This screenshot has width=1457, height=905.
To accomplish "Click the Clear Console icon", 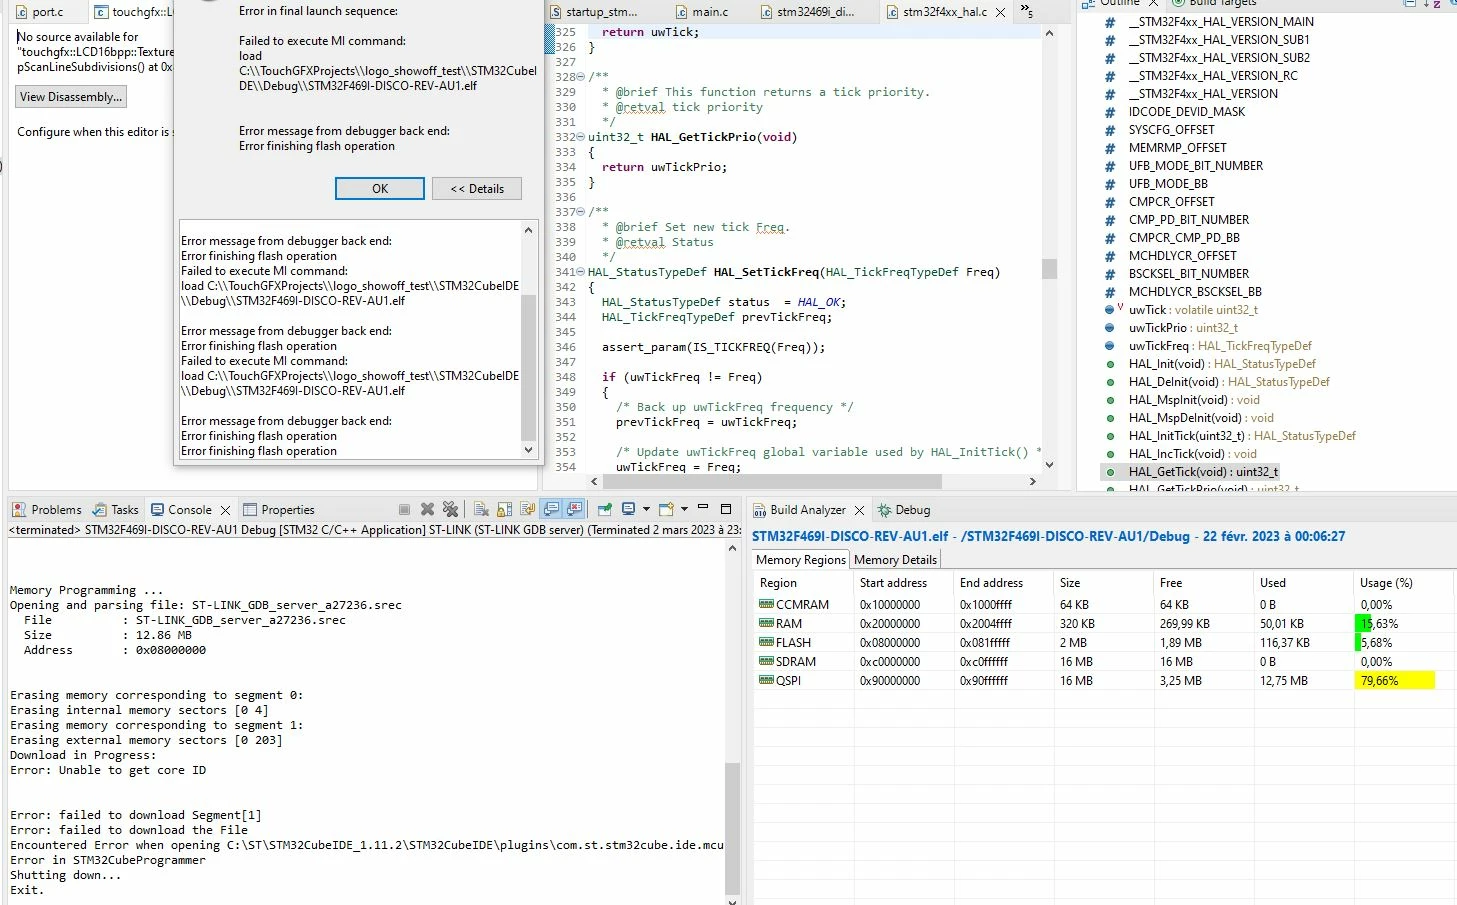I will point(481,509).
